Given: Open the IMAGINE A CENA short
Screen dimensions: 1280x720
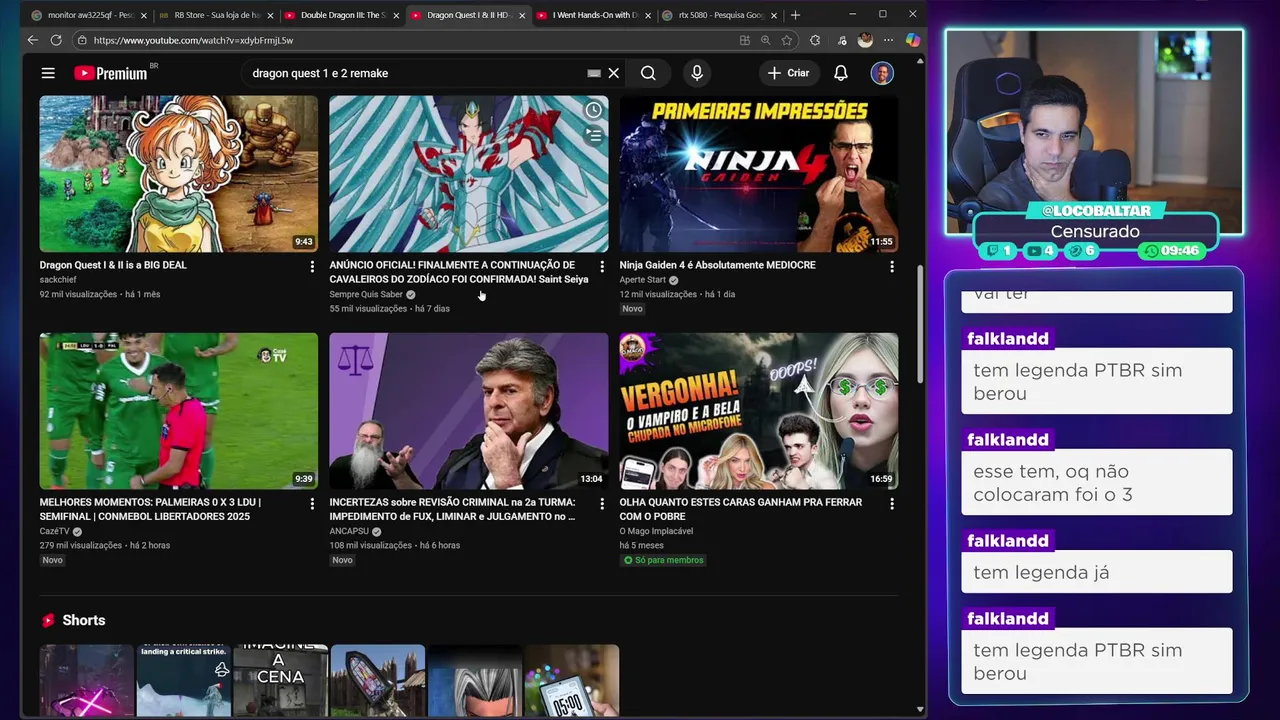Looking at the screenshot, I should [280, 680].
